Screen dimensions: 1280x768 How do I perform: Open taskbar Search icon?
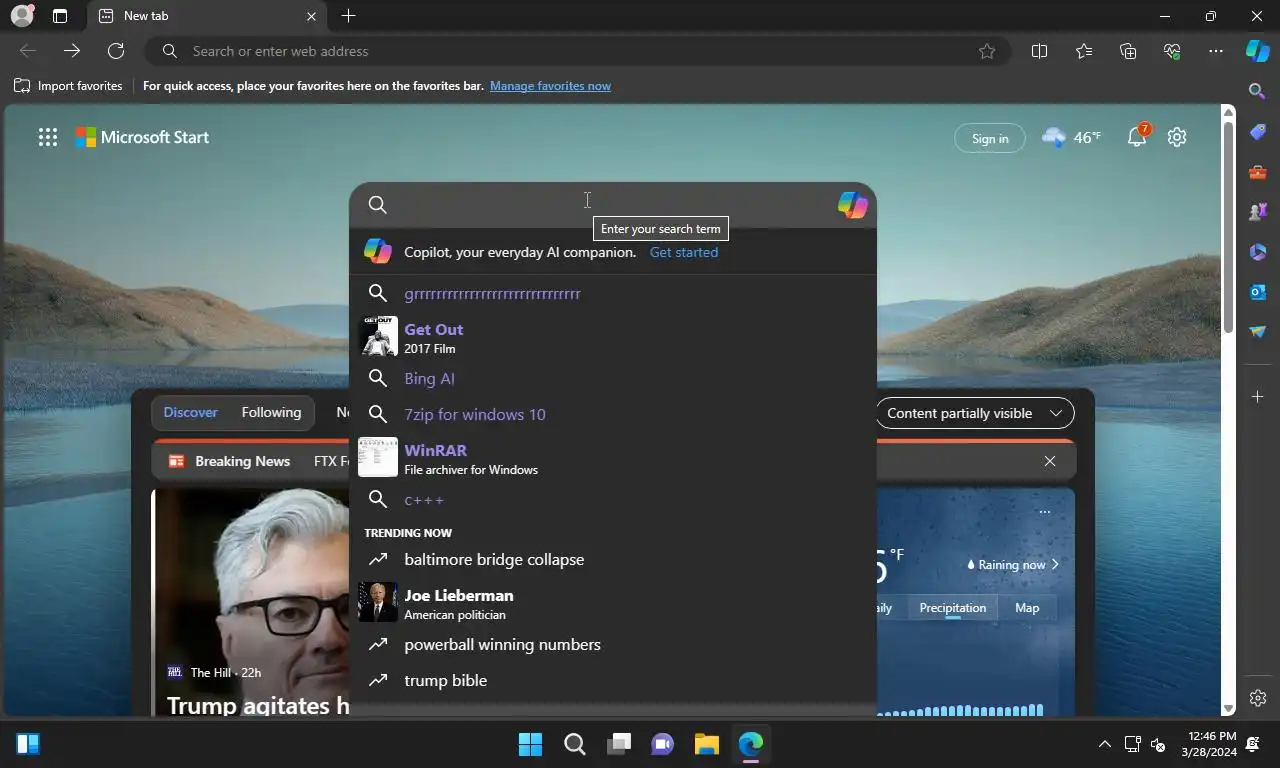[x=574, y=744]
